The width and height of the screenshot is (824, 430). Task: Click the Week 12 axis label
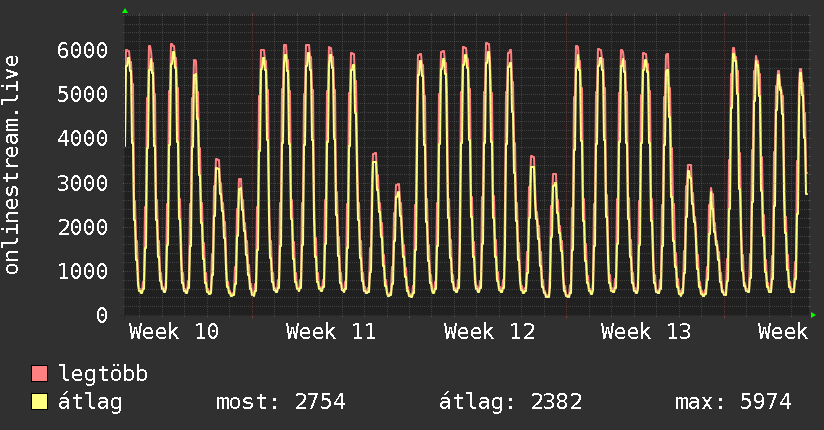pos(489,332)
